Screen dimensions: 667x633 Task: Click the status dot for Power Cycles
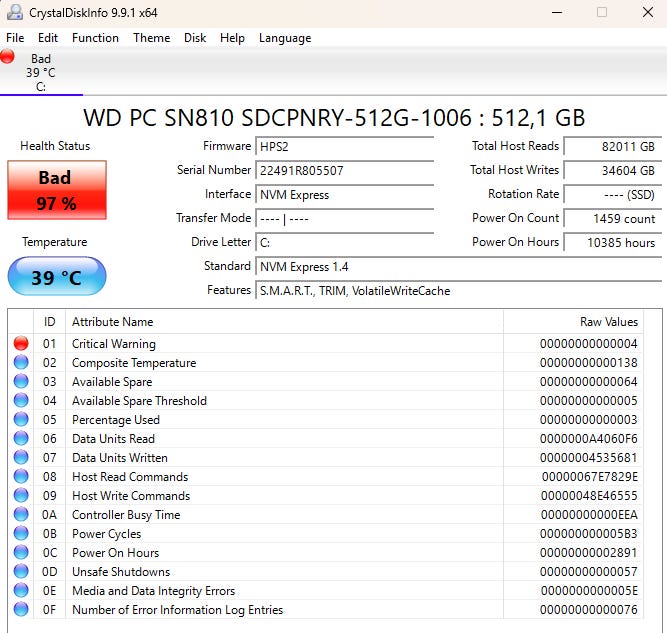click(21, 533)
